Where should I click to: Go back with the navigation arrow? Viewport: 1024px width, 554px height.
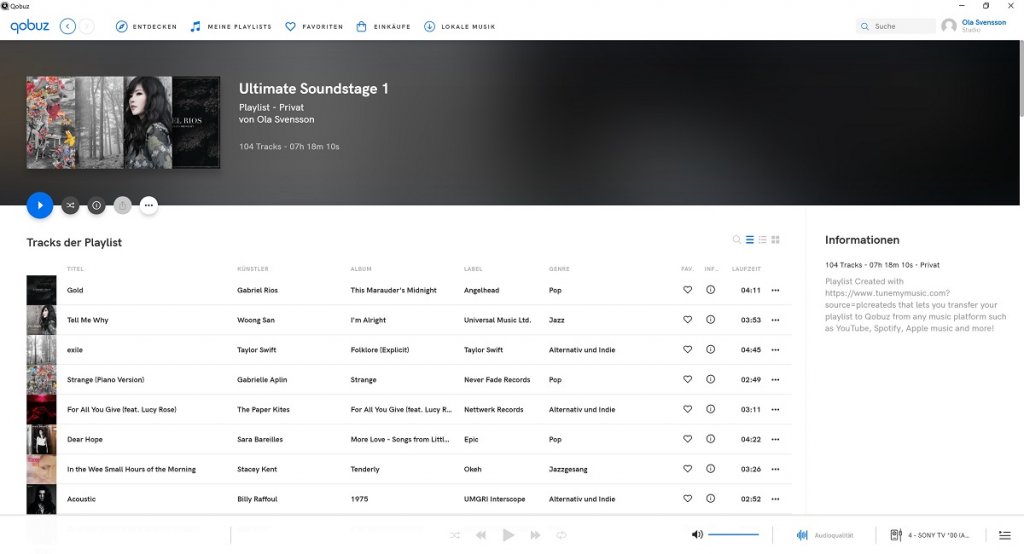[x=67, y=26]
